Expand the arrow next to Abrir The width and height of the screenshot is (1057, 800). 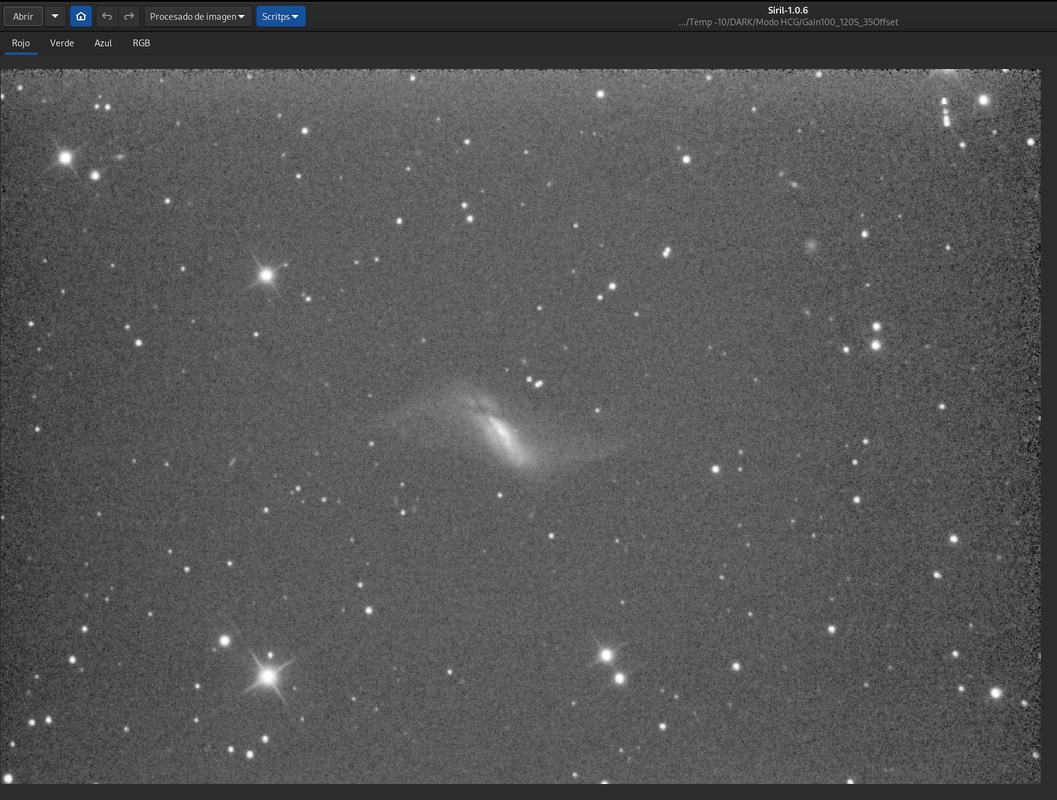click(x=55, y=16)
